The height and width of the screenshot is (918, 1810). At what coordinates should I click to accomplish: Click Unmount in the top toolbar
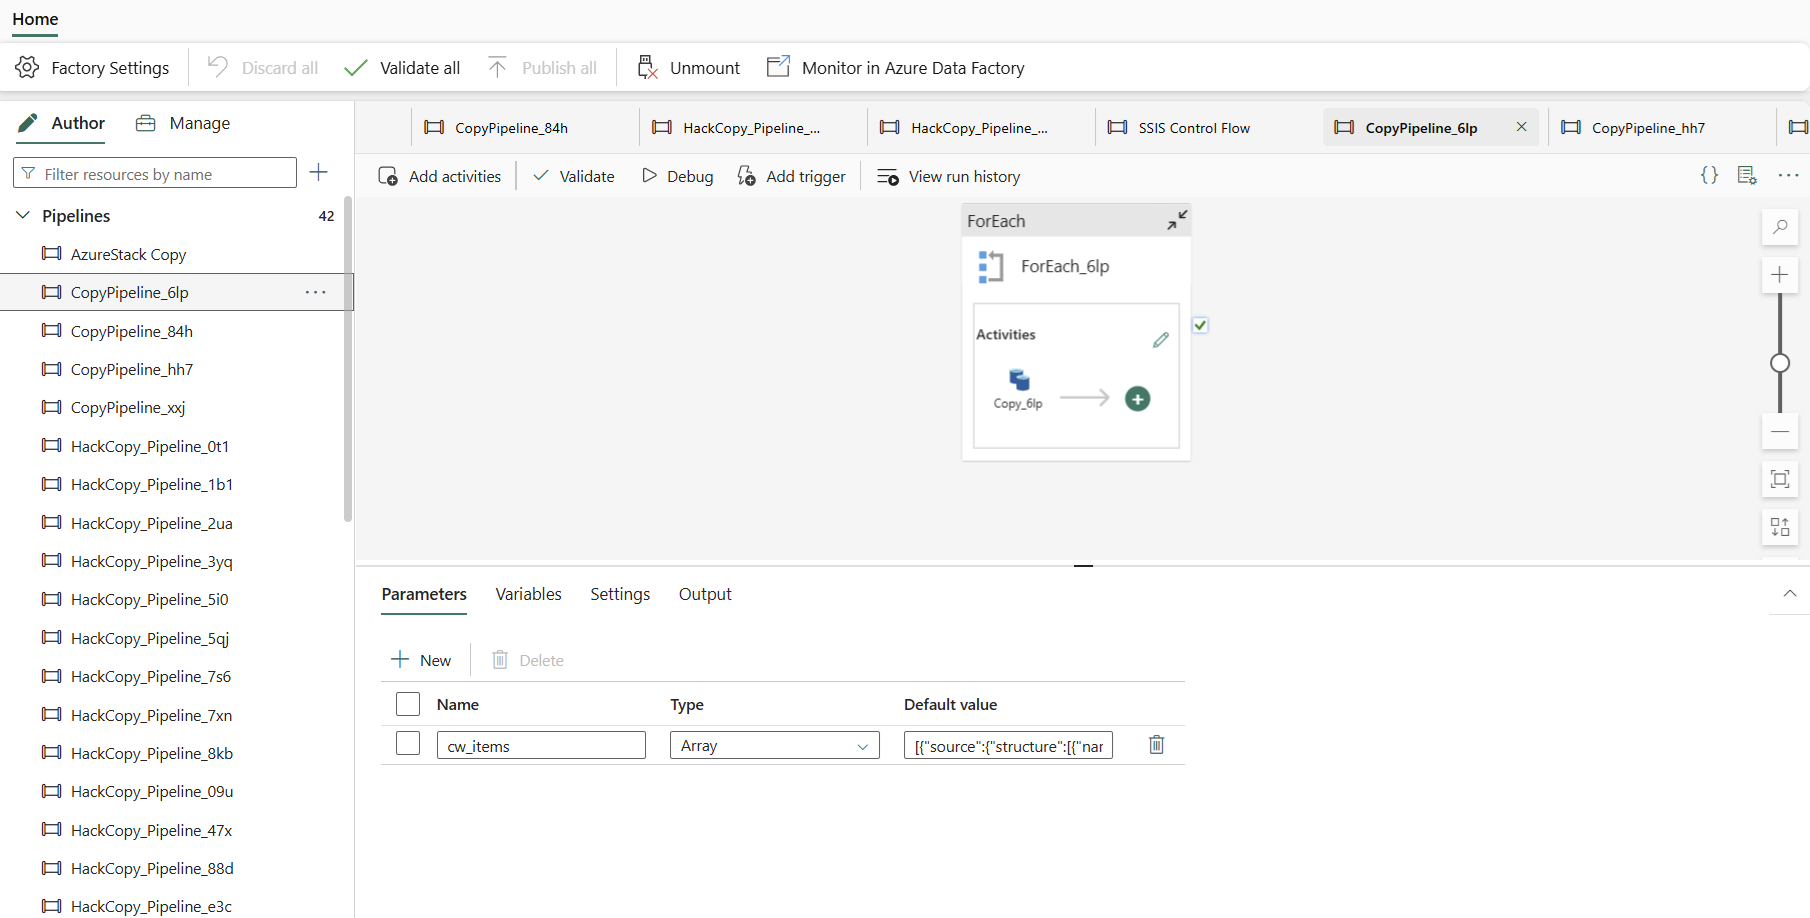tap(689, 68)
